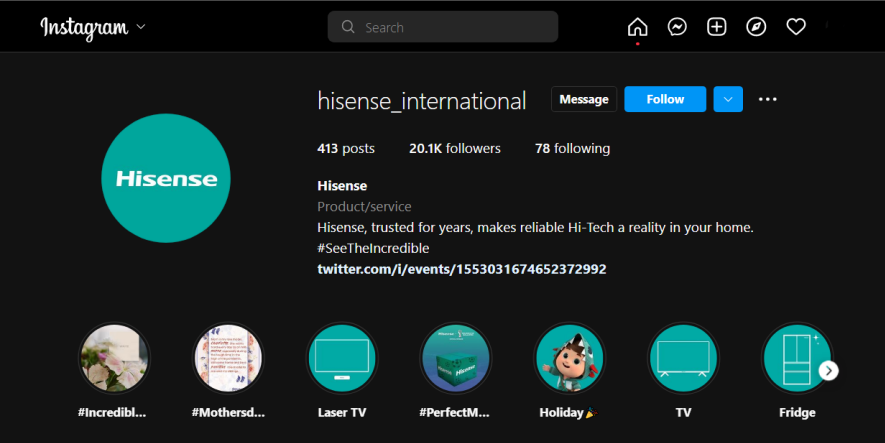Click the #SeeTheIncredible hashtag
Image resolution: width=885 pixels, height=443 pixels.
373,248
